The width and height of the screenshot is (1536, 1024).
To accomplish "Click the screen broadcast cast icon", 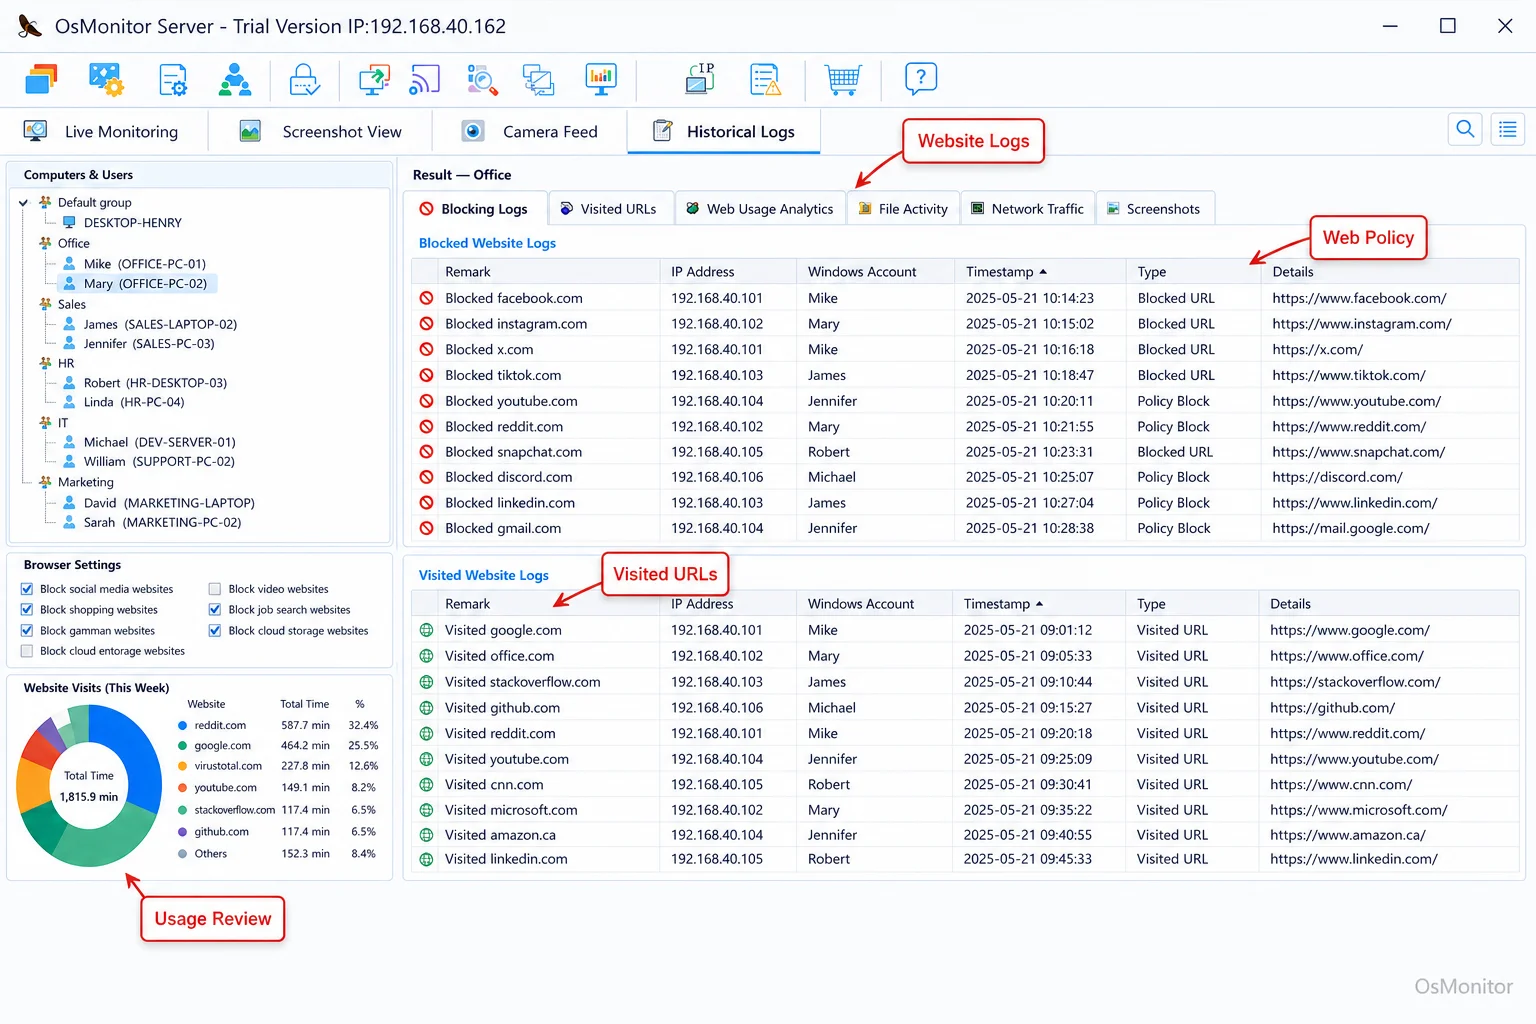I will coord(424,79).
